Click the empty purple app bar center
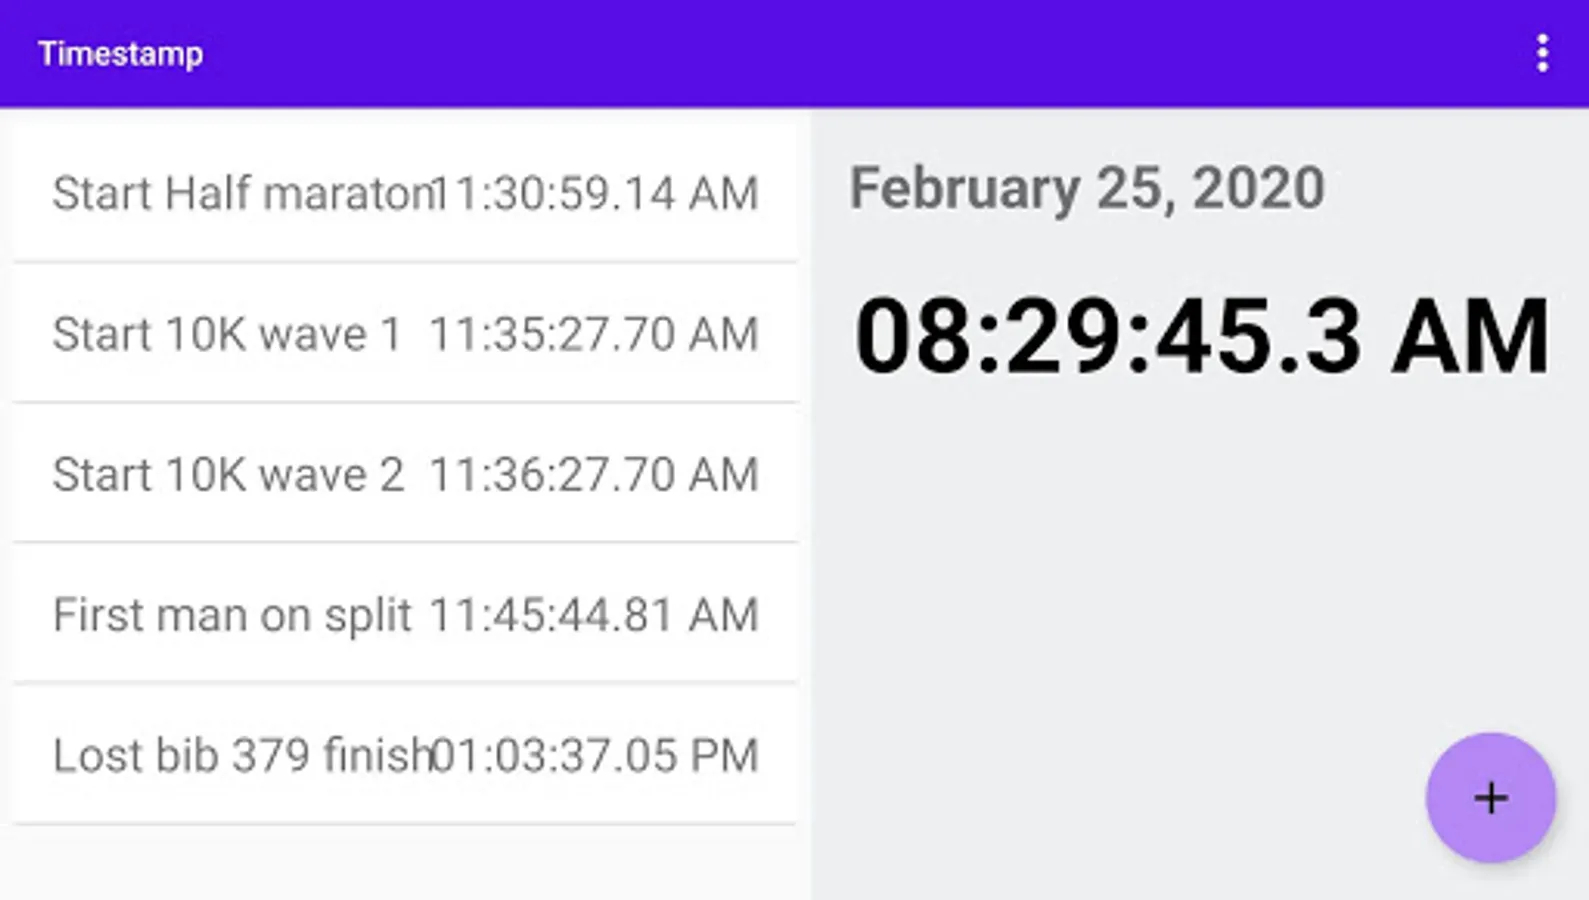 800,54
